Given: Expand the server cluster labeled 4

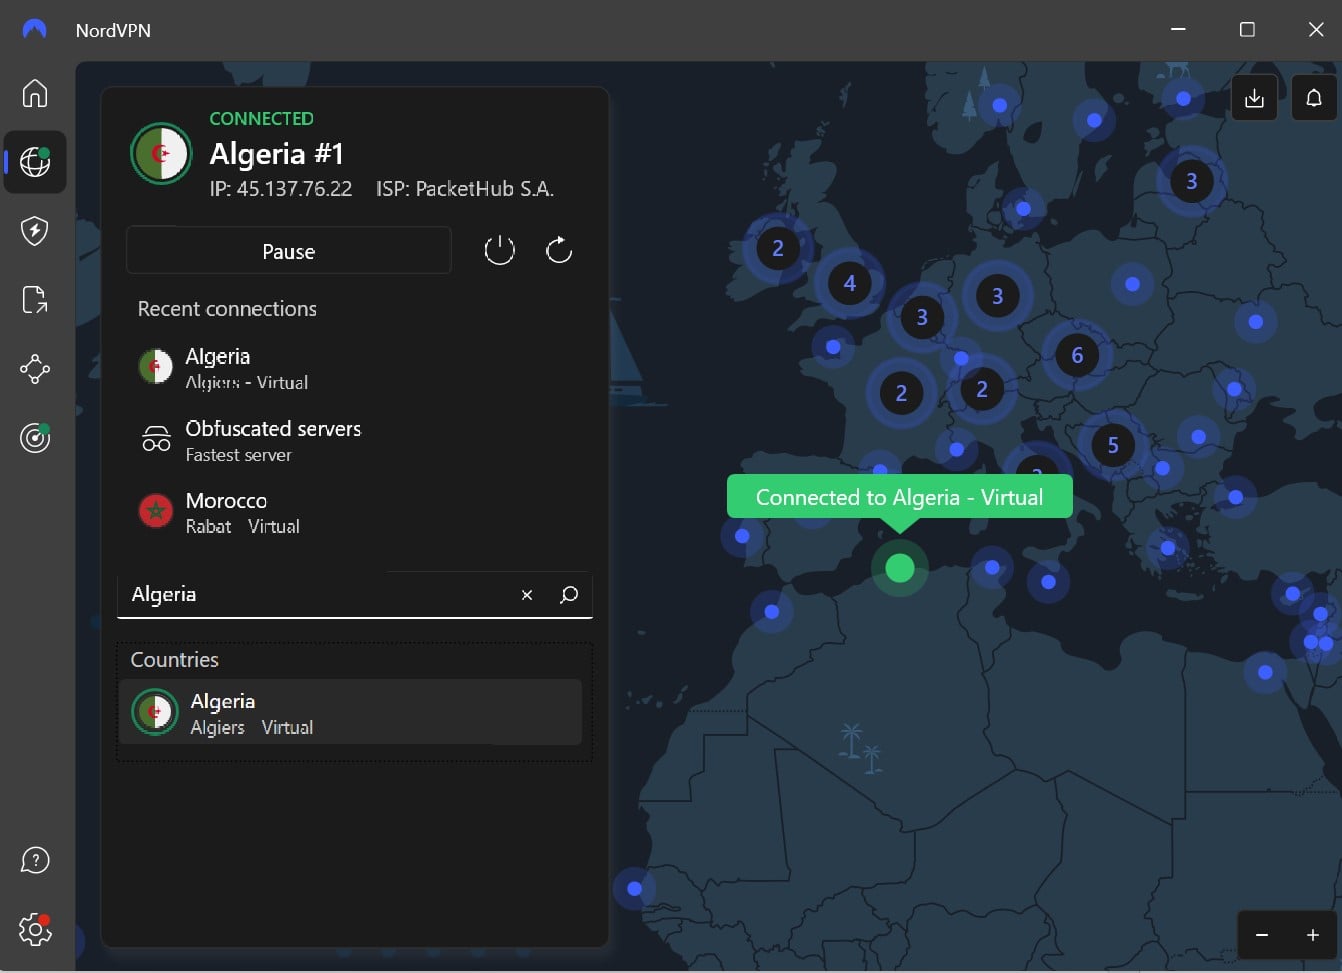Looking at the screenshot, I should 849,283.
